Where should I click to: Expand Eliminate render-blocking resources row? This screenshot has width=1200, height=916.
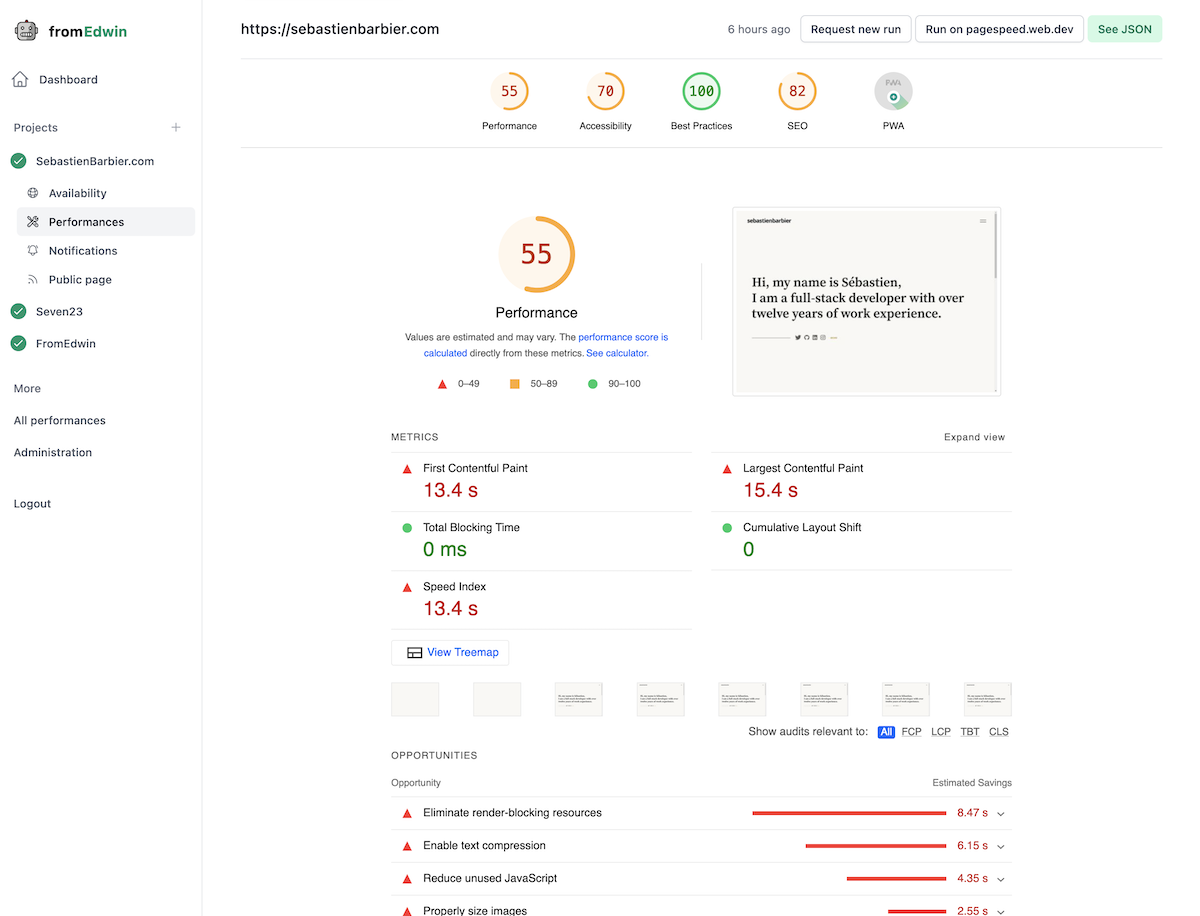tap(1001, 814)
